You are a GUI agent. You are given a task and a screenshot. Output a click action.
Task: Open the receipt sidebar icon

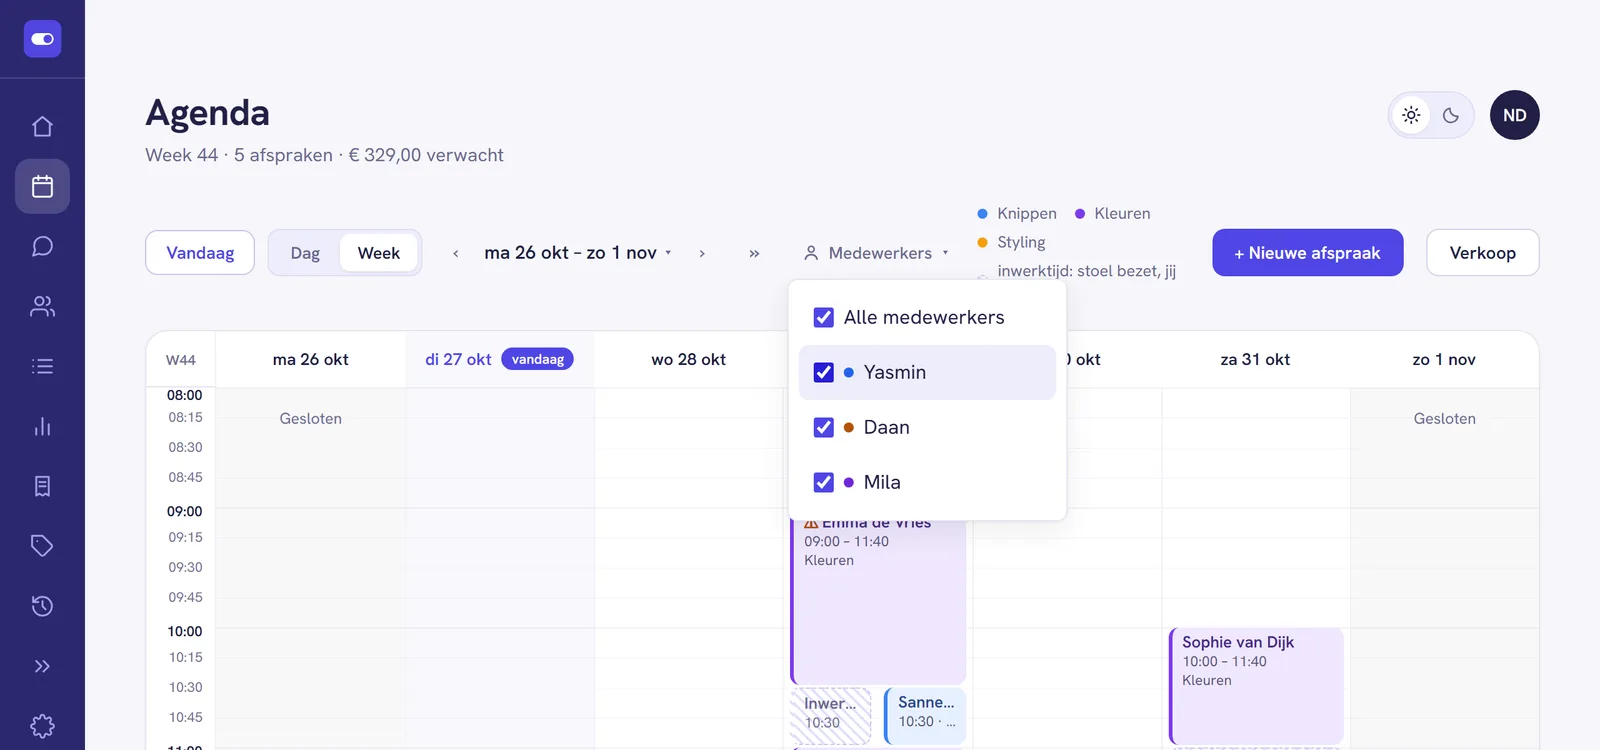point(42,486)
